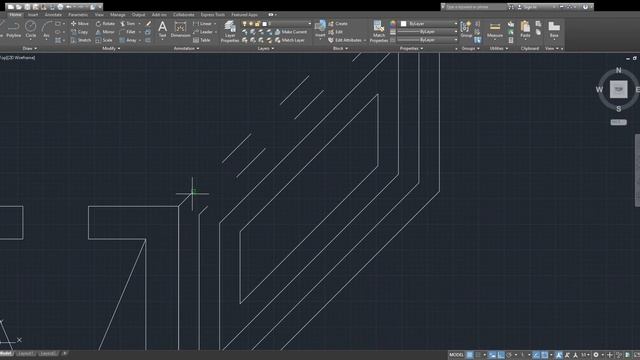Click the Move tool in Modify panel

tap(80, 24)
